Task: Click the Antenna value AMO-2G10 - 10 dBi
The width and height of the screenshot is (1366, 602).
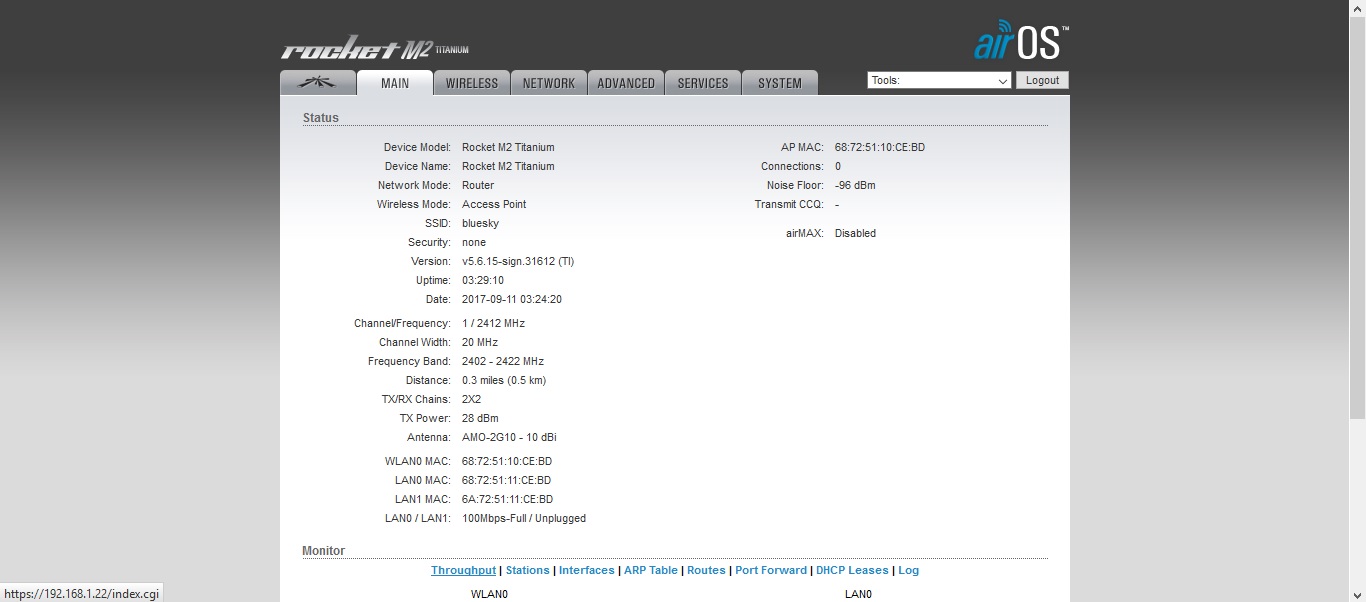Action: [509, 437]
